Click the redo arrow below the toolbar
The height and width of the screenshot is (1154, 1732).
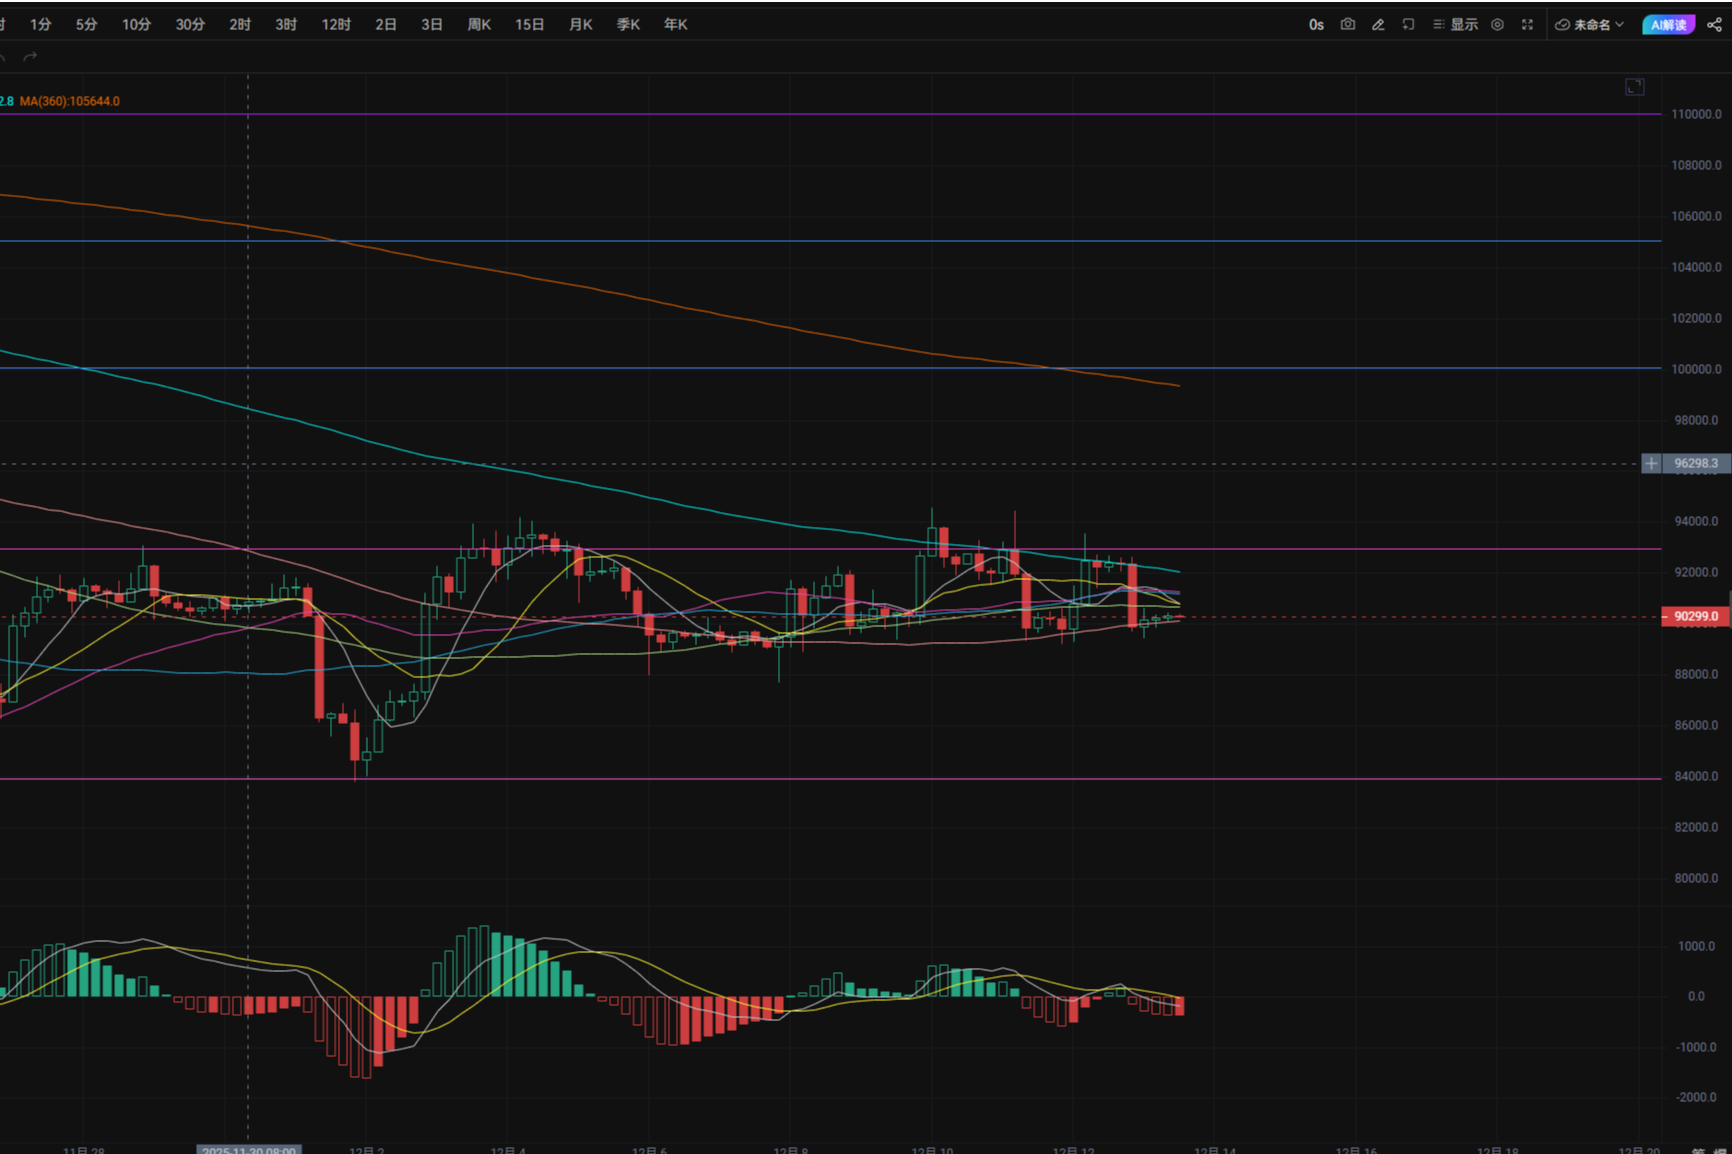click(x=29, y=56)
